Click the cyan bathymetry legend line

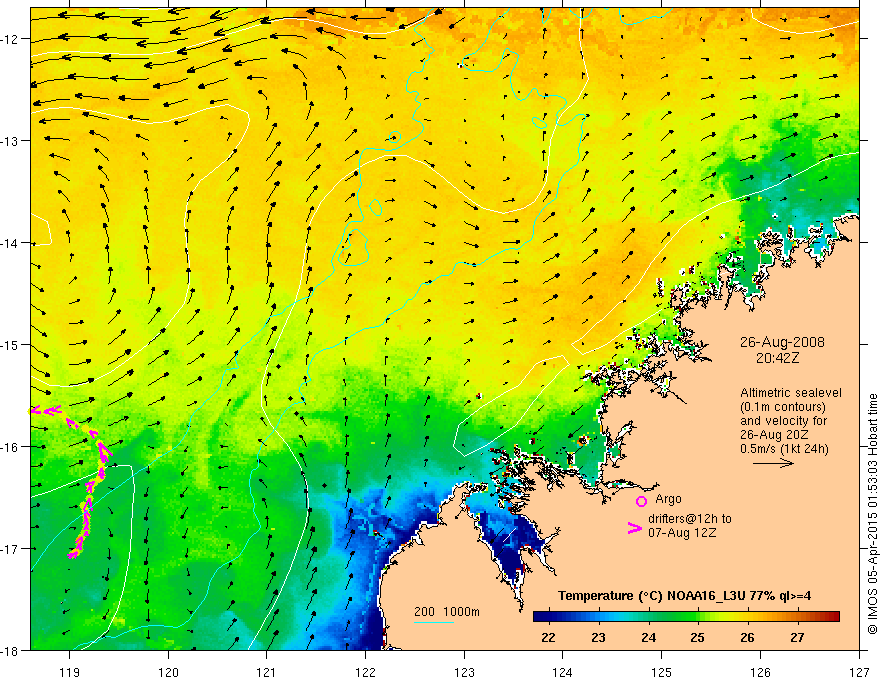tap(434, 622)
